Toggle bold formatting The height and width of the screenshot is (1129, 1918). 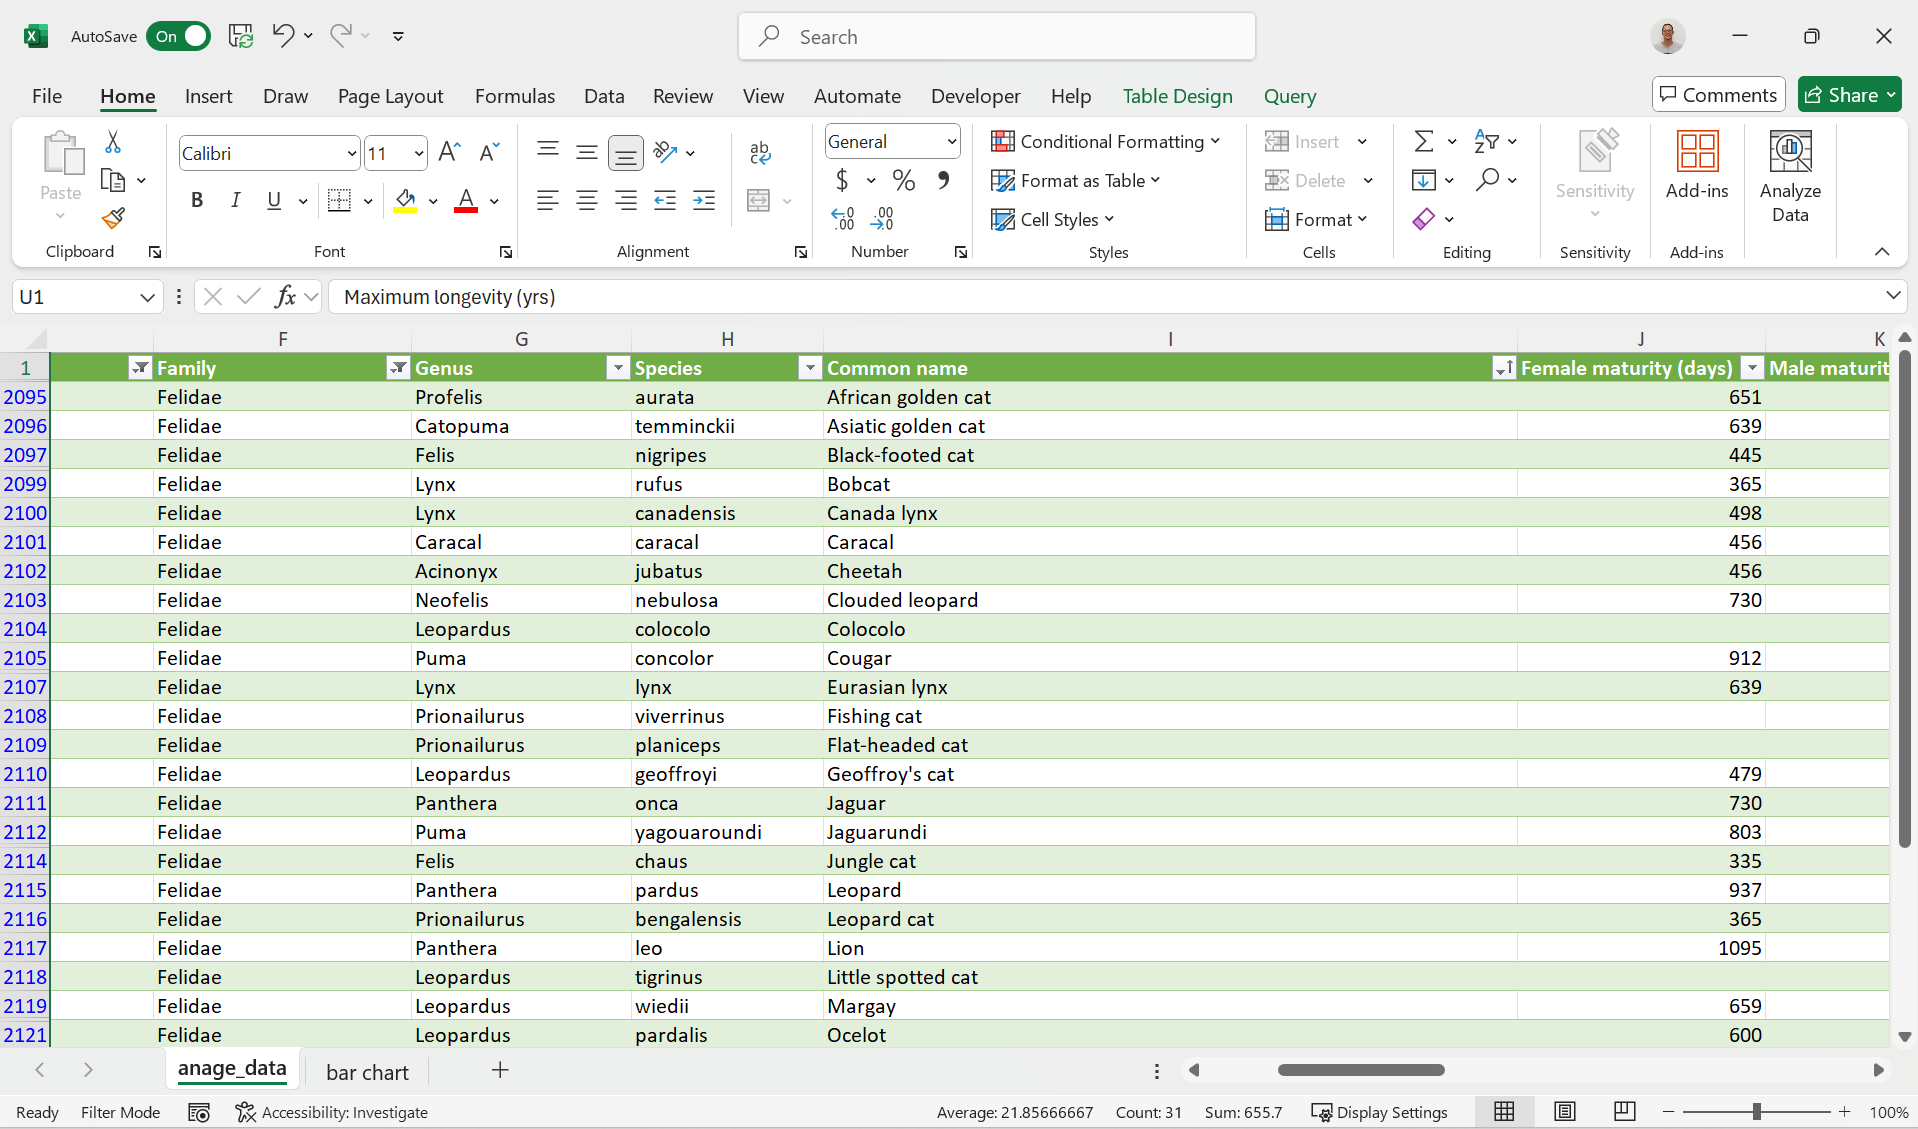(x=196, y=200)
